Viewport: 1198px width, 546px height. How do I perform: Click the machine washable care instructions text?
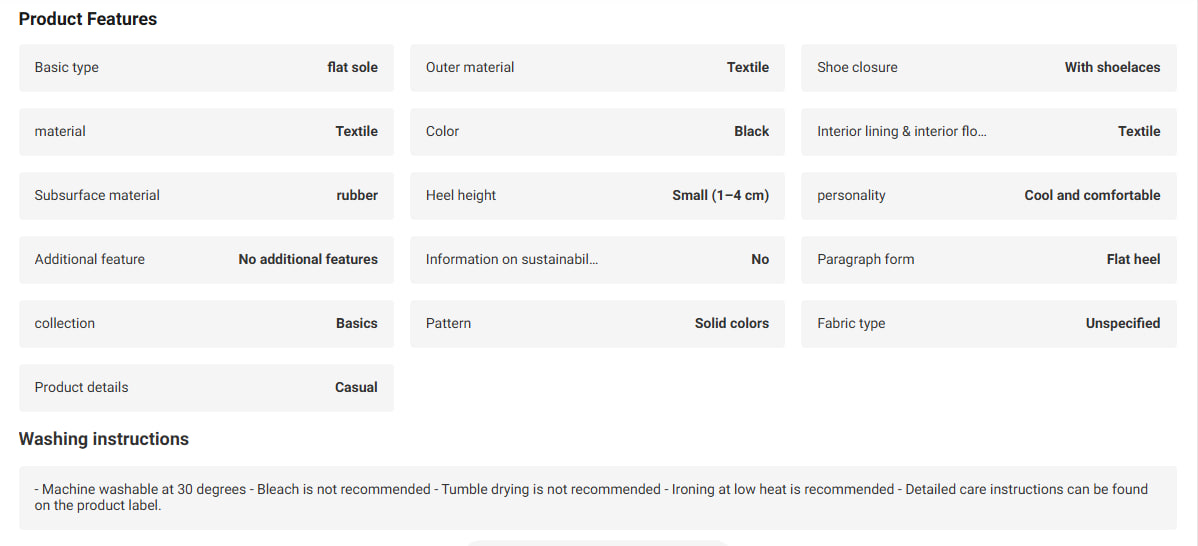coord(591,497)
